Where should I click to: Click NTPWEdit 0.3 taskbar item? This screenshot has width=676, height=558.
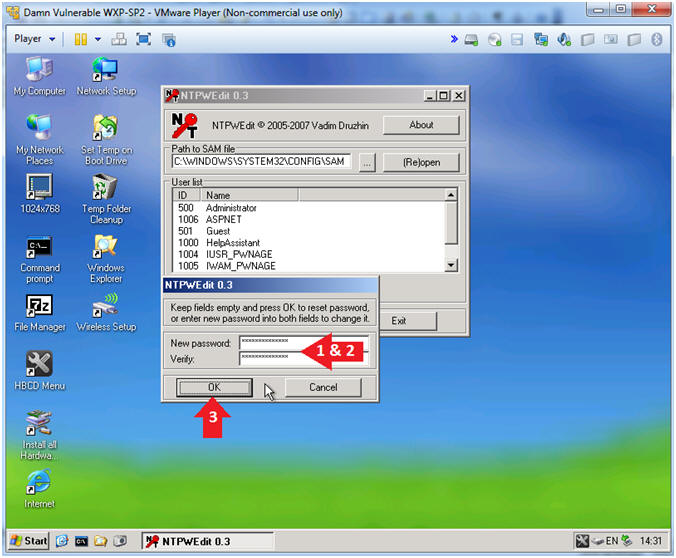[207, 541]
